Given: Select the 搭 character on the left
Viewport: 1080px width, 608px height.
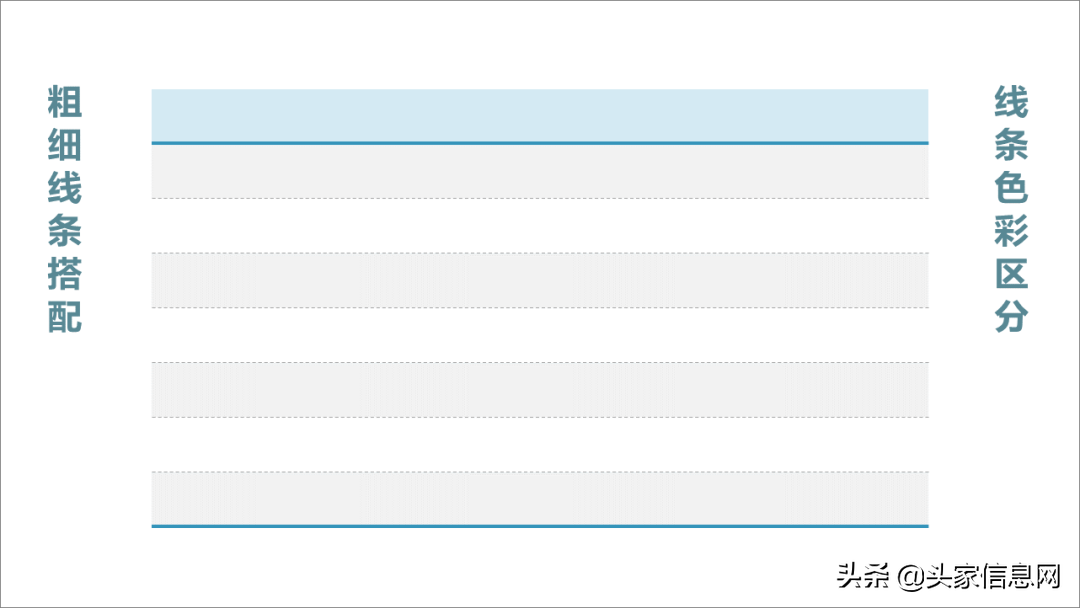Looking at the screenshot, I should pos(65,273).
